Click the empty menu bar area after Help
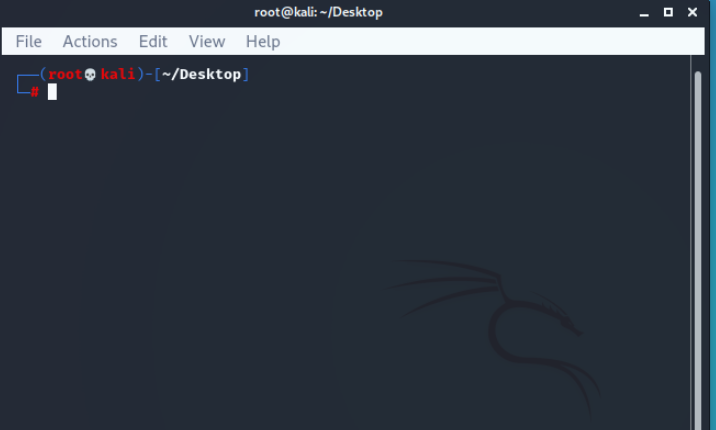The image size is (716, 430). pyautogui.click(x=491, y=42)
